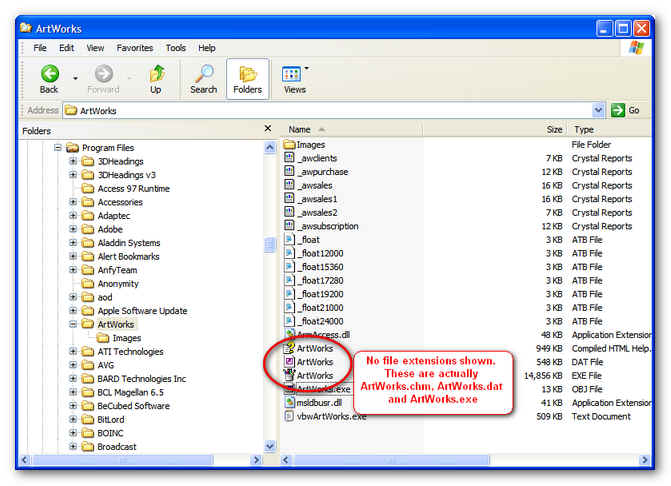
Task: Select BARD Technologies Inc folder
Action: pos(142,379)
